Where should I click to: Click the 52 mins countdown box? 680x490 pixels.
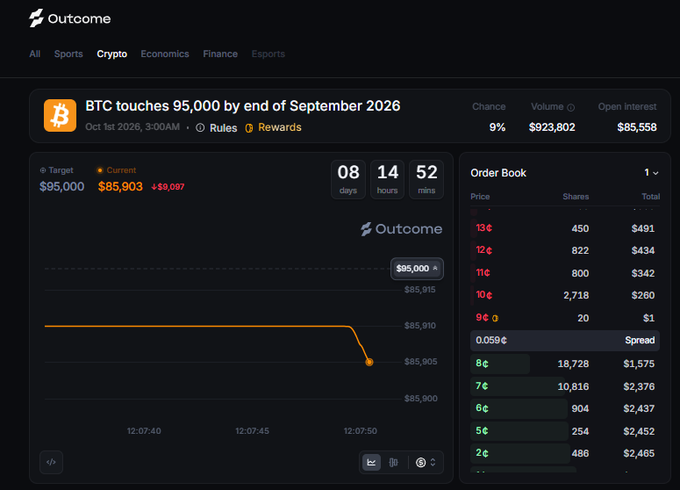click(426, 180)
